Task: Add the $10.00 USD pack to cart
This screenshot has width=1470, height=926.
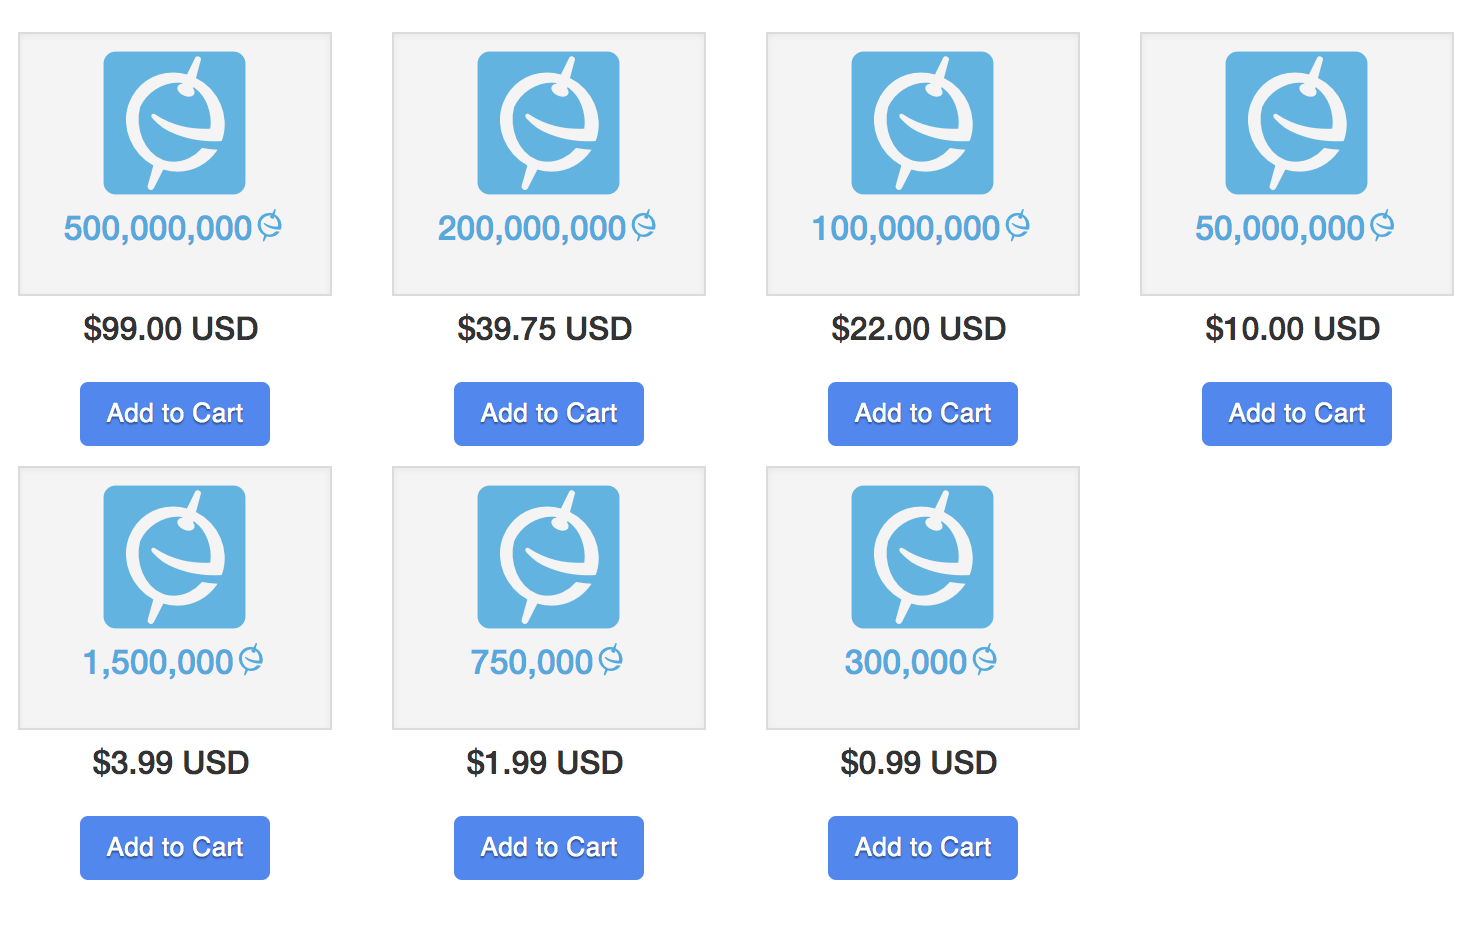Action: tap(1297, 414)
